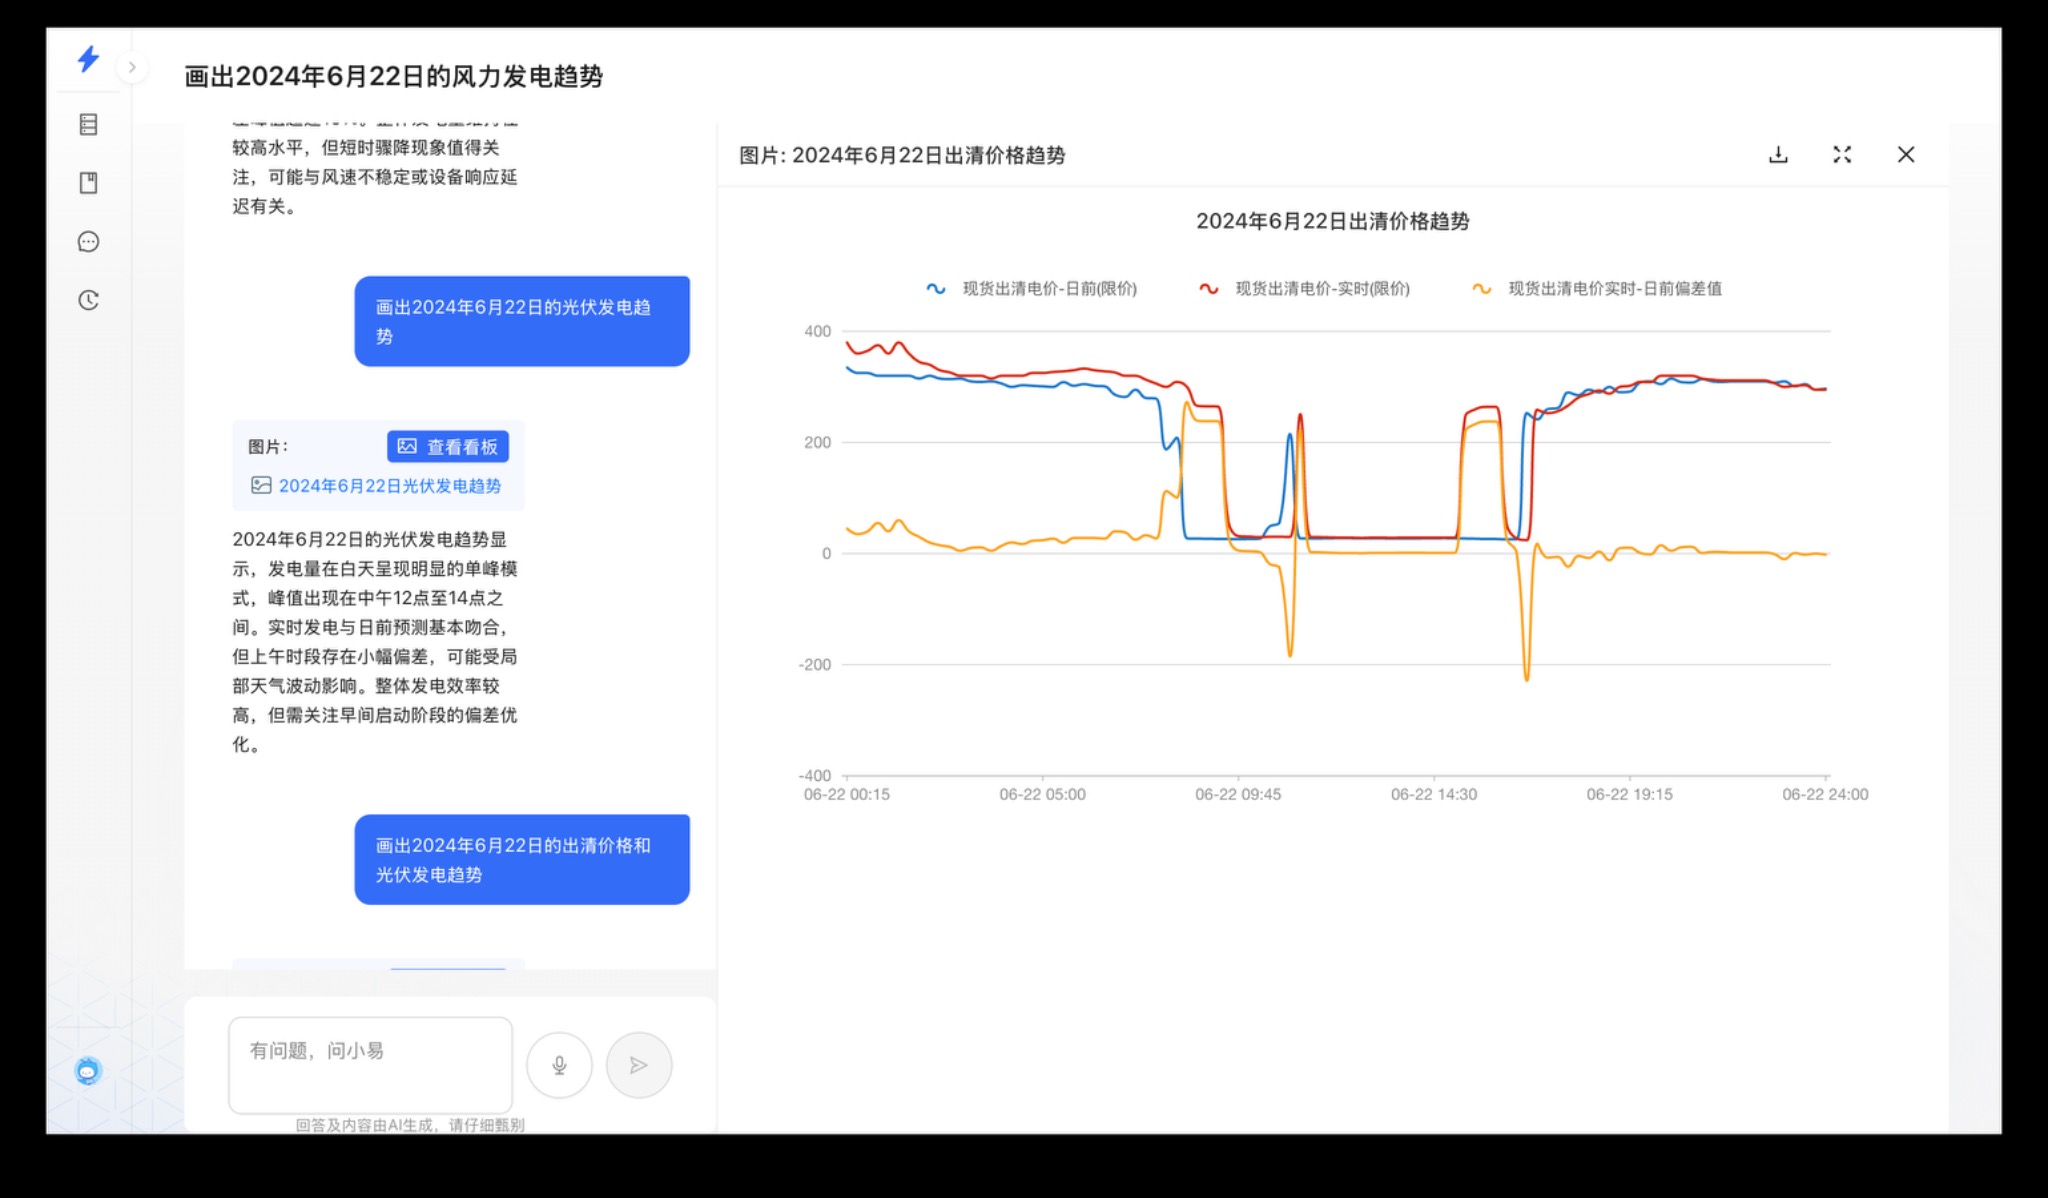Click the lightning bolt logo icon

[x=88, y=59]
